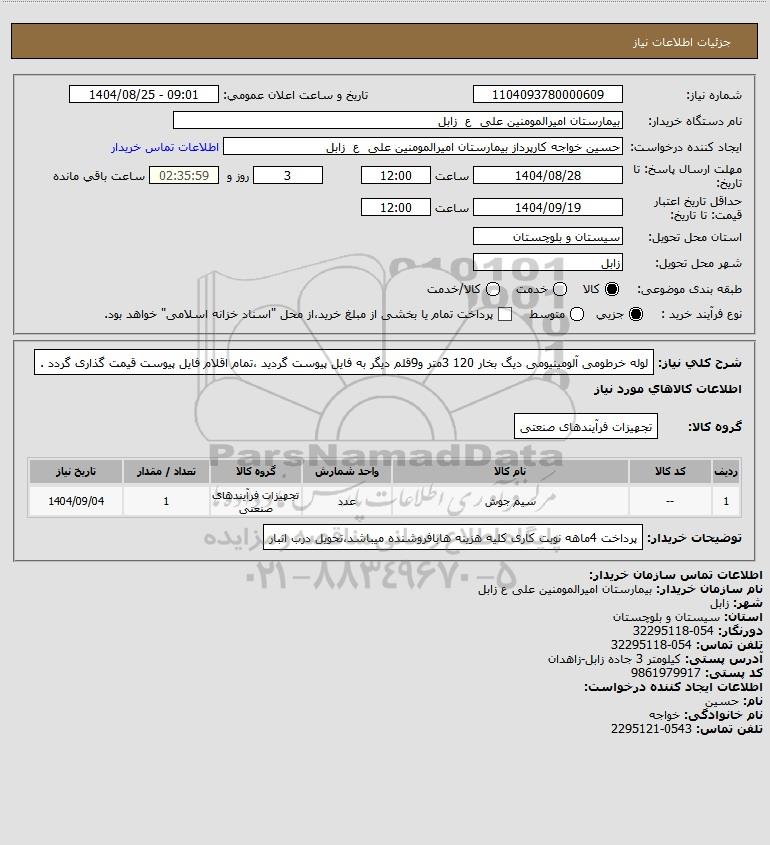
Task: Click the goods group field تجهیزات فرآیندهای صنعتی
Action: [x=586, y=426]
